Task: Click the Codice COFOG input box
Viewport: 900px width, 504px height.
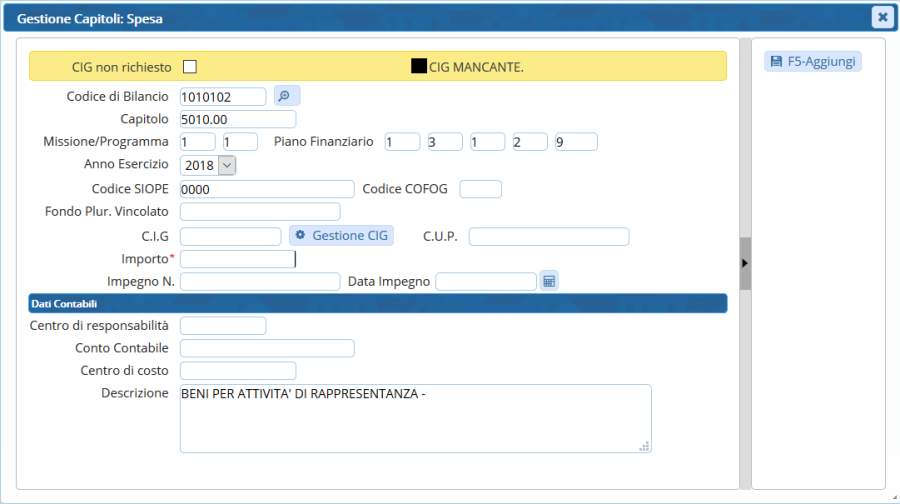Action: click(x=480, y=189)
